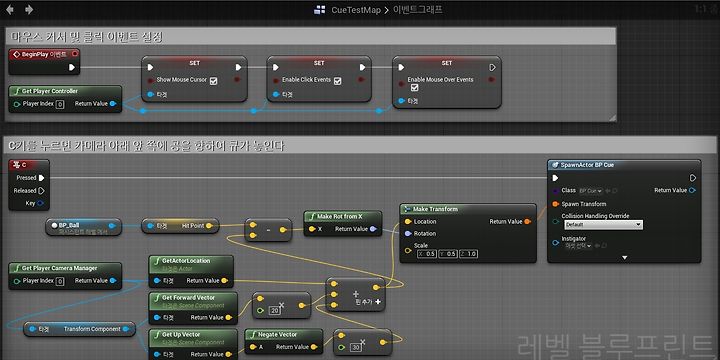Click the blueprint grid icon beside CueTestMap
This screenshot has height=360, width=720.
click(x=320, y=10)
